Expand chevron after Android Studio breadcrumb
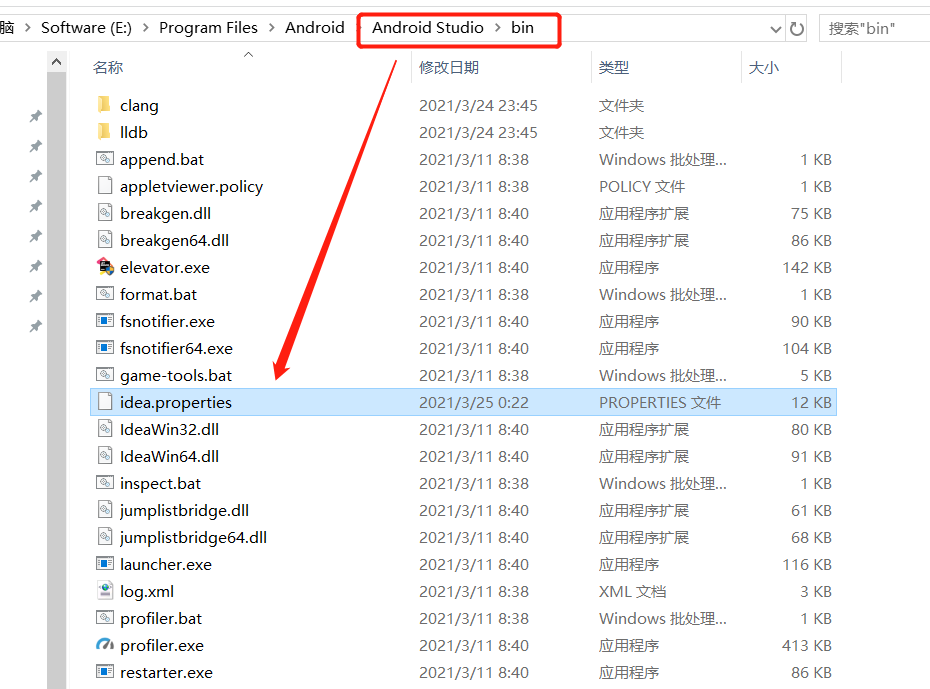 [x=498, y=28]
